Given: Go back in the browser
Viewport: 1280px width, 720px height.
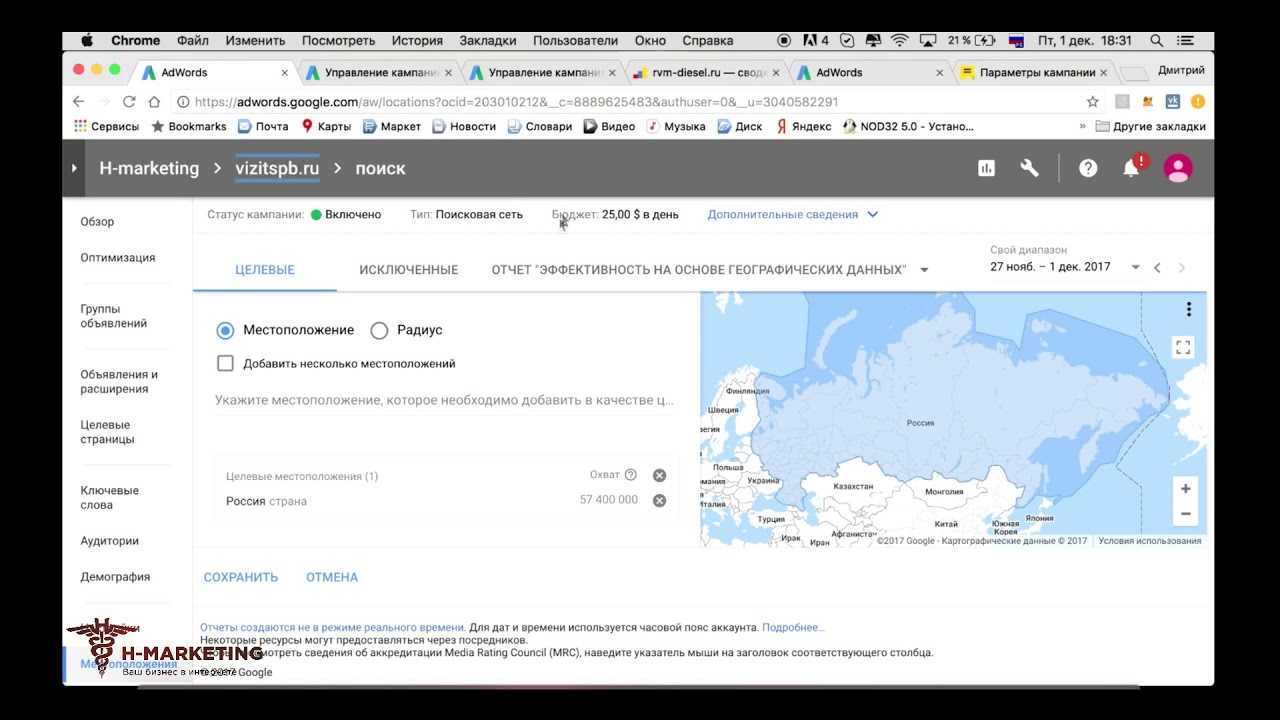Looking at the screenshot, I should [x=78, y=101].
